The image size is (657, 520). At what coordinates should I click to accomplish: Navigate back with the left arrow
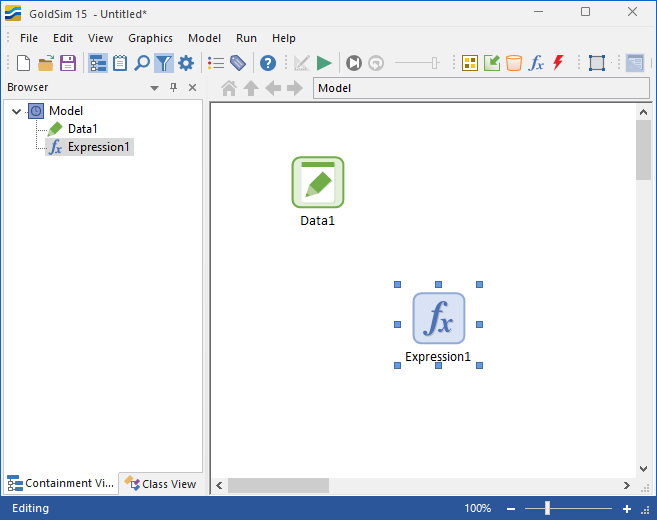[273, 88]
